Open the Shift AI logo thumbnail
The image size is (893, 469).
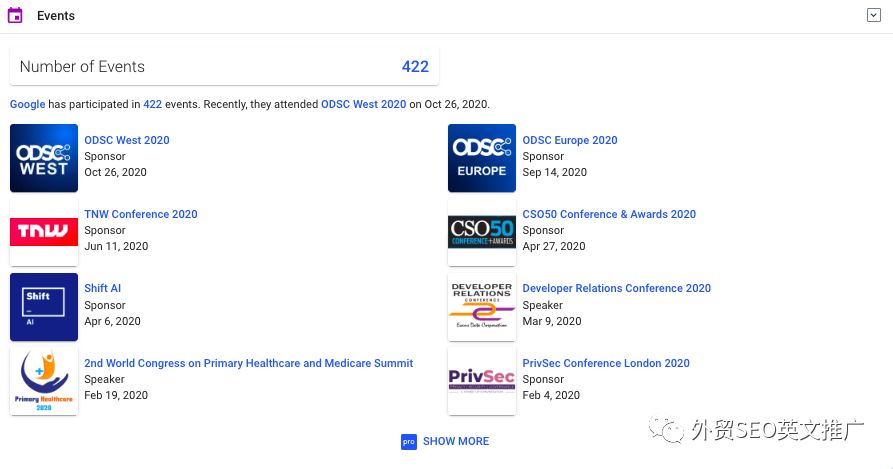44,307
